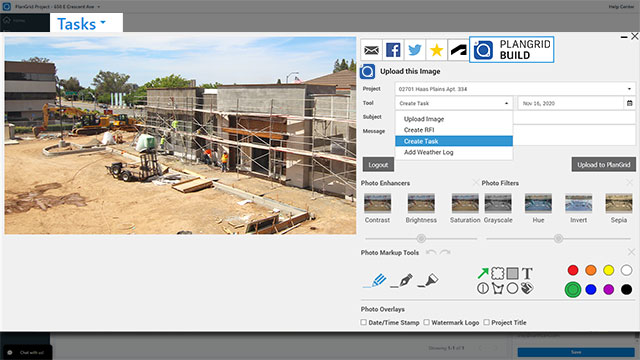This screenshot has width=640, height=360.
Task: Pick the yellow color swatch
Action: [x=609, y=270]
